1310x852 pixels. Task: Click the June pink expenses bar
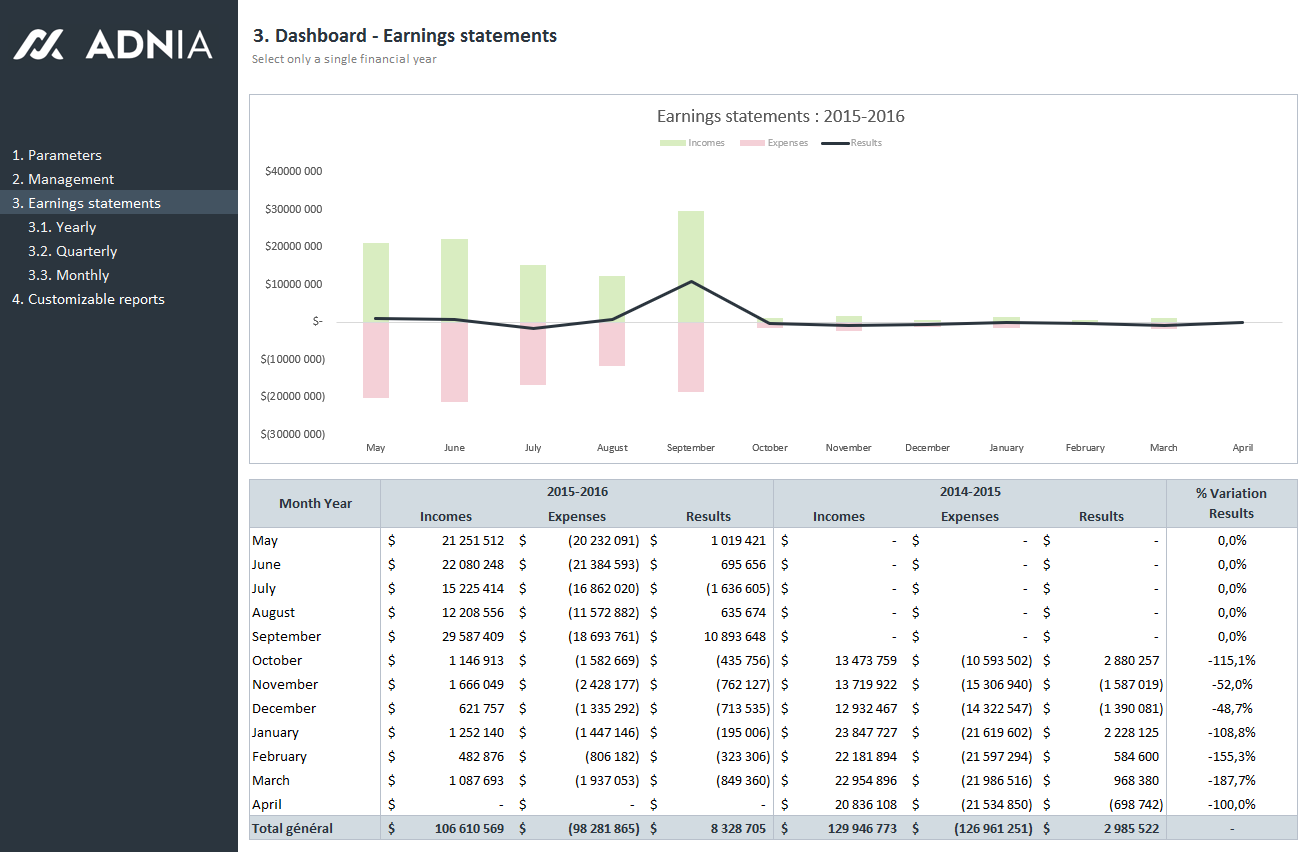point(454,361)
